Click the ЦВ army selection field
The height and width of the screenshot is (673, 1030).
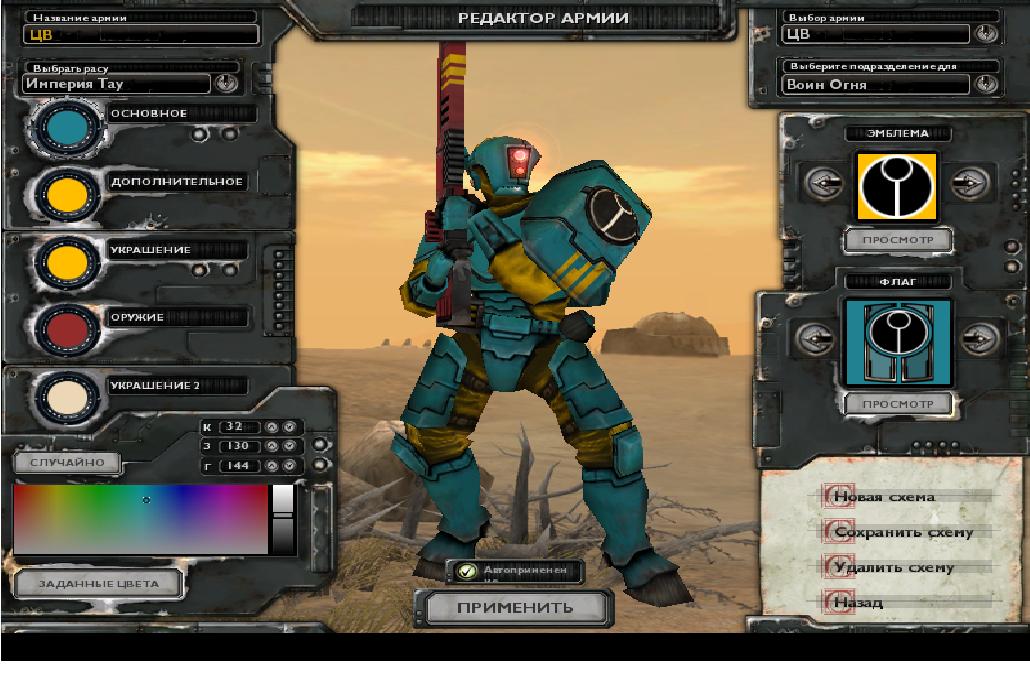pyautogui.click(x=876, y=34)
